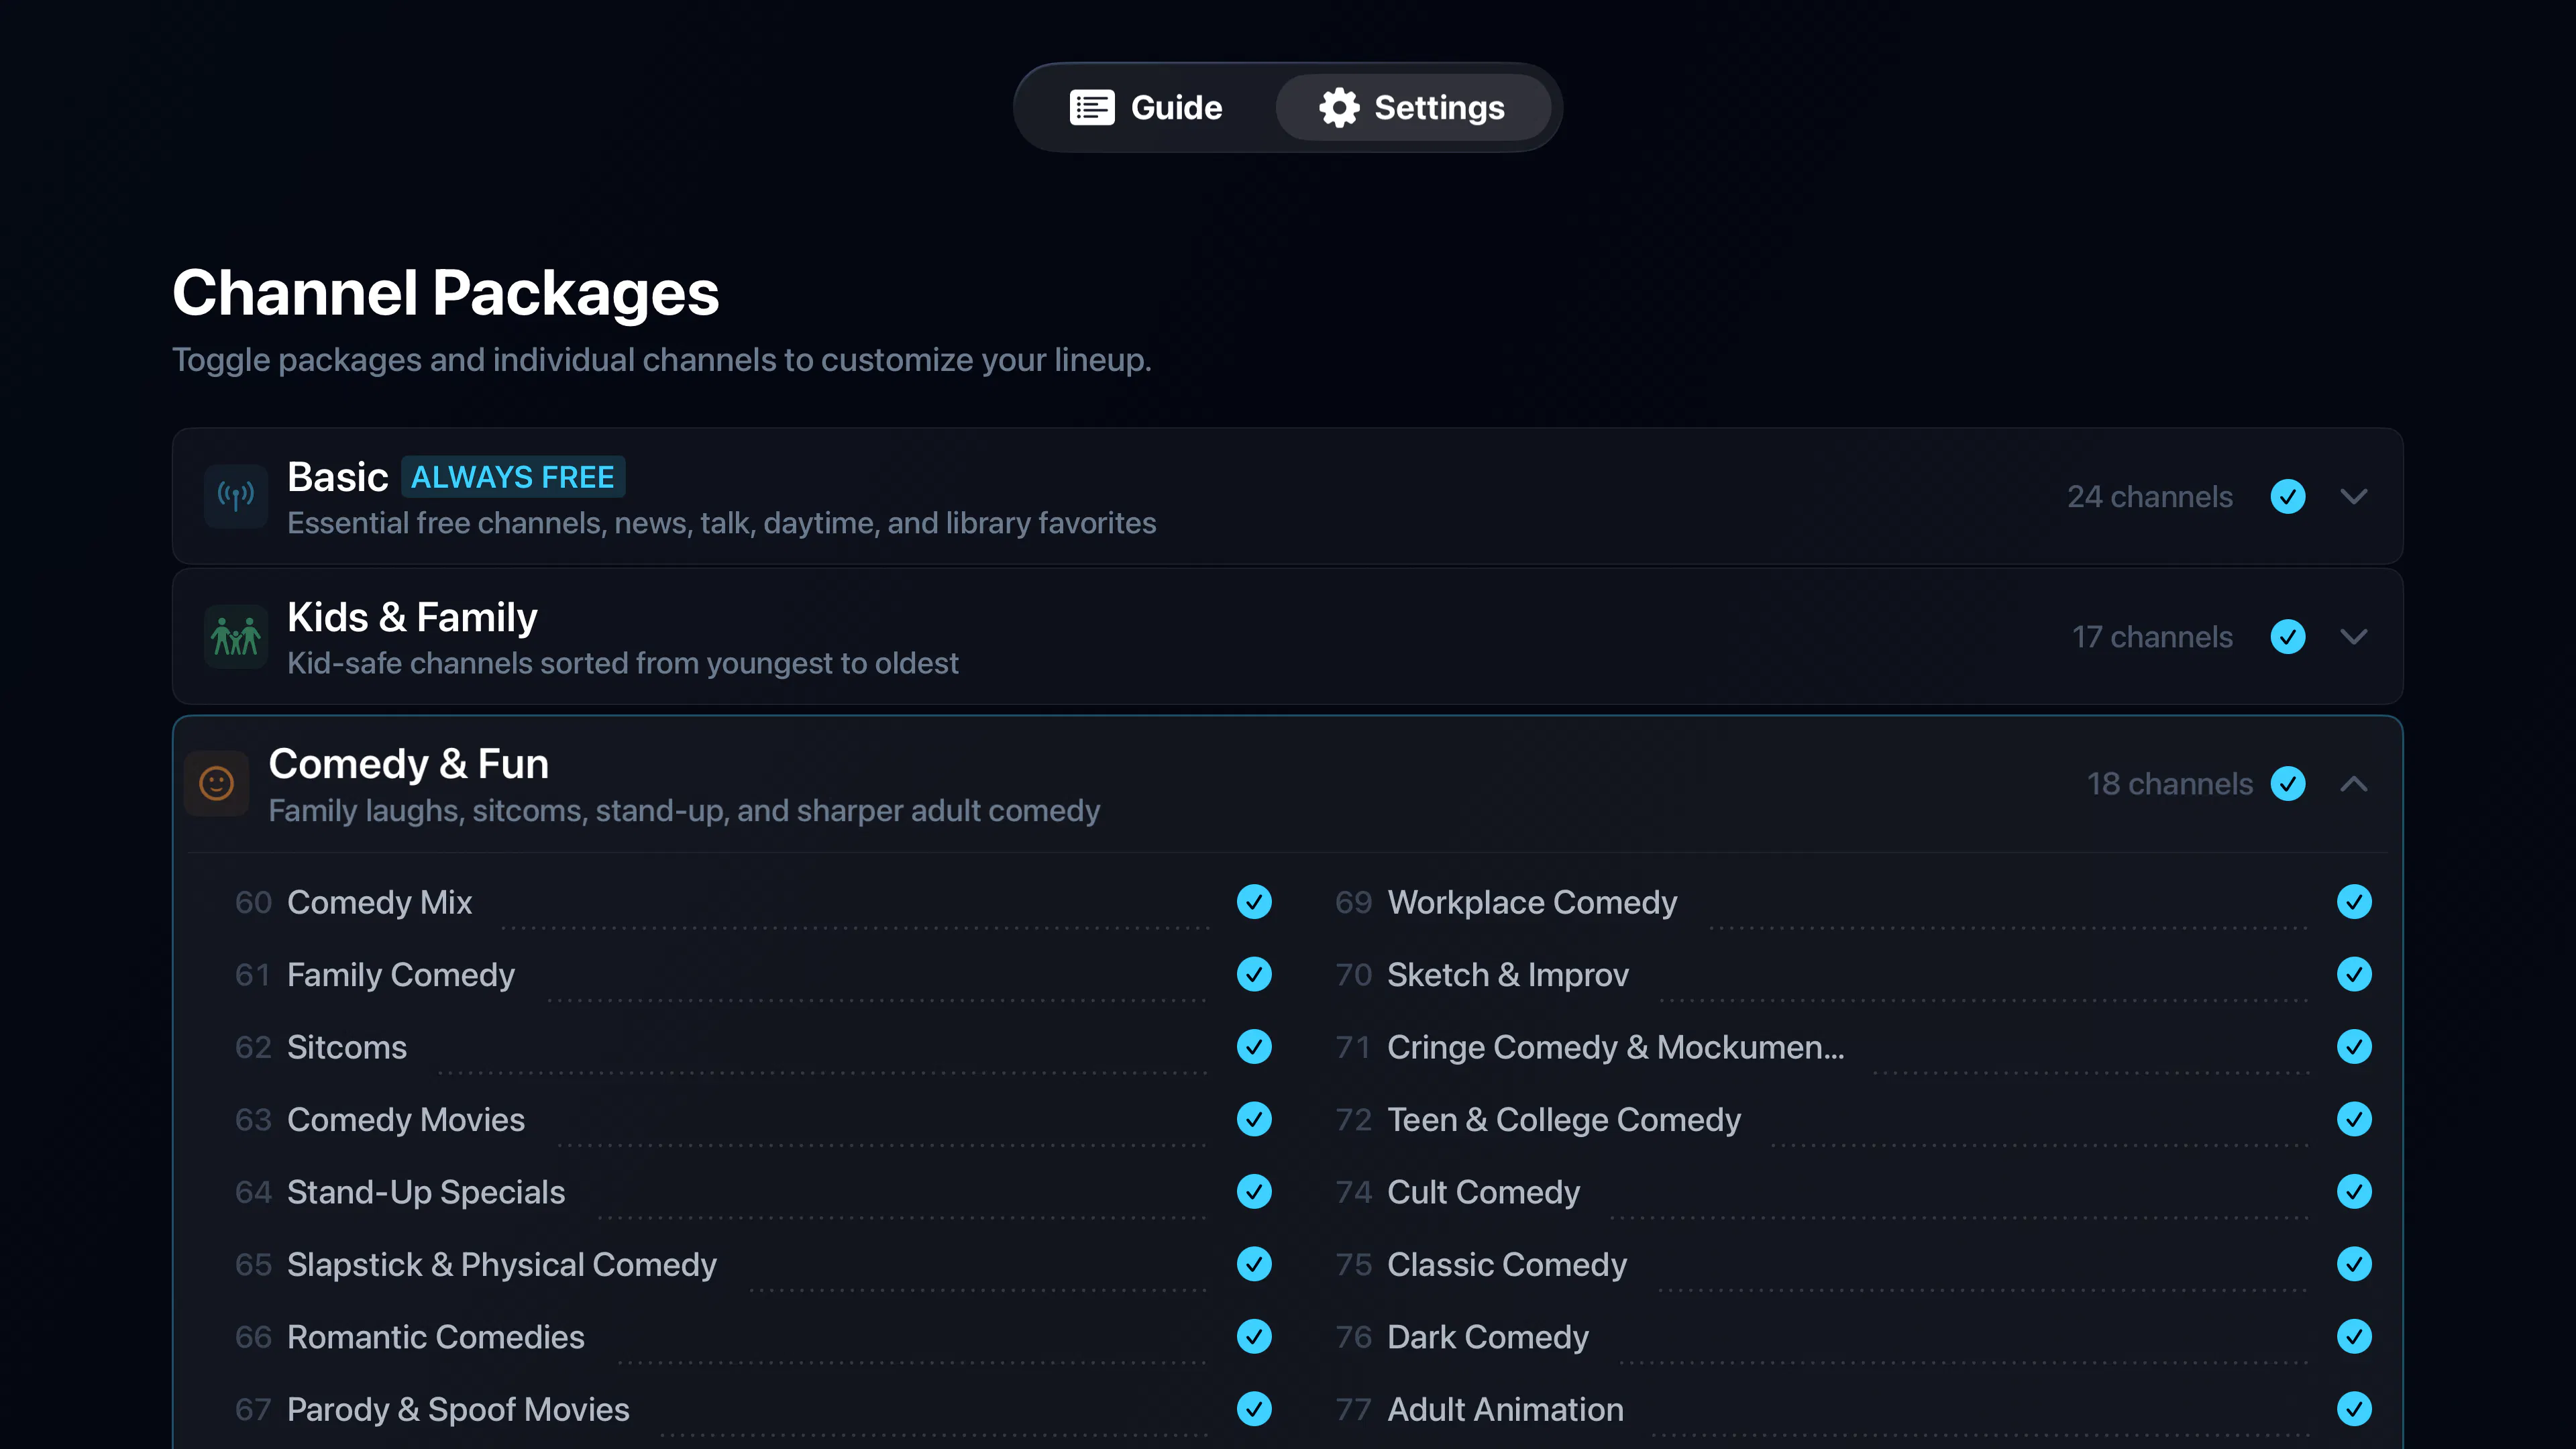Image resolution: width=2576 pixels, height=1449 pixels.
Task: Toggle off channel 75 Classic Comedy
Action: (x=2354, y=1264)
